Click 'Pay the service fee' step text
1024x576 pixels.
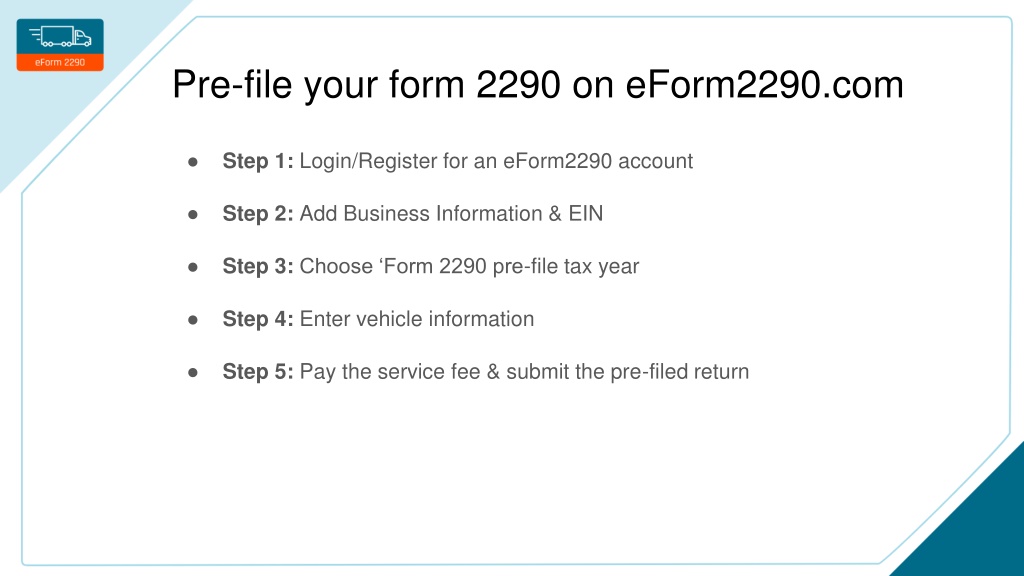(x=390, y=372)
